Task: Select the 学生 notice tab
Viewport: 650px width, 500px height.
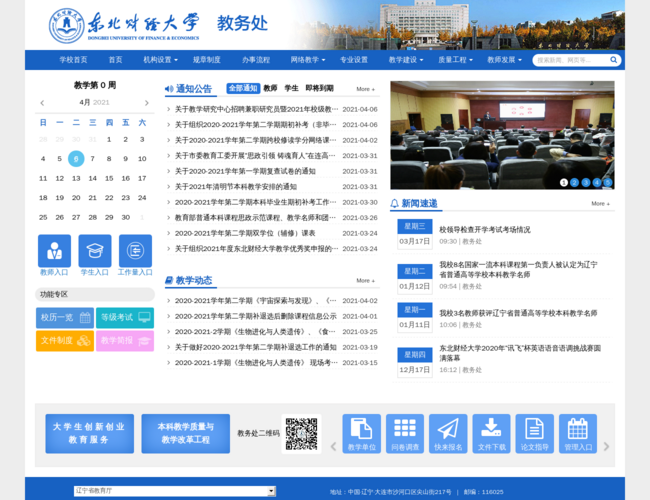Action: click(x=291, y=88)
